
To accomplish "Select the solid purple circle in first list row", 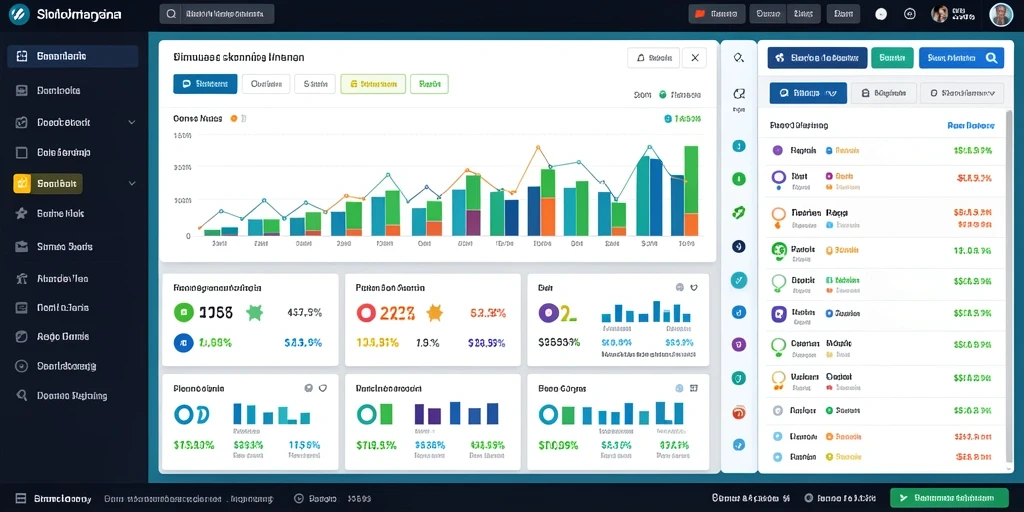I will coord(777,150).
